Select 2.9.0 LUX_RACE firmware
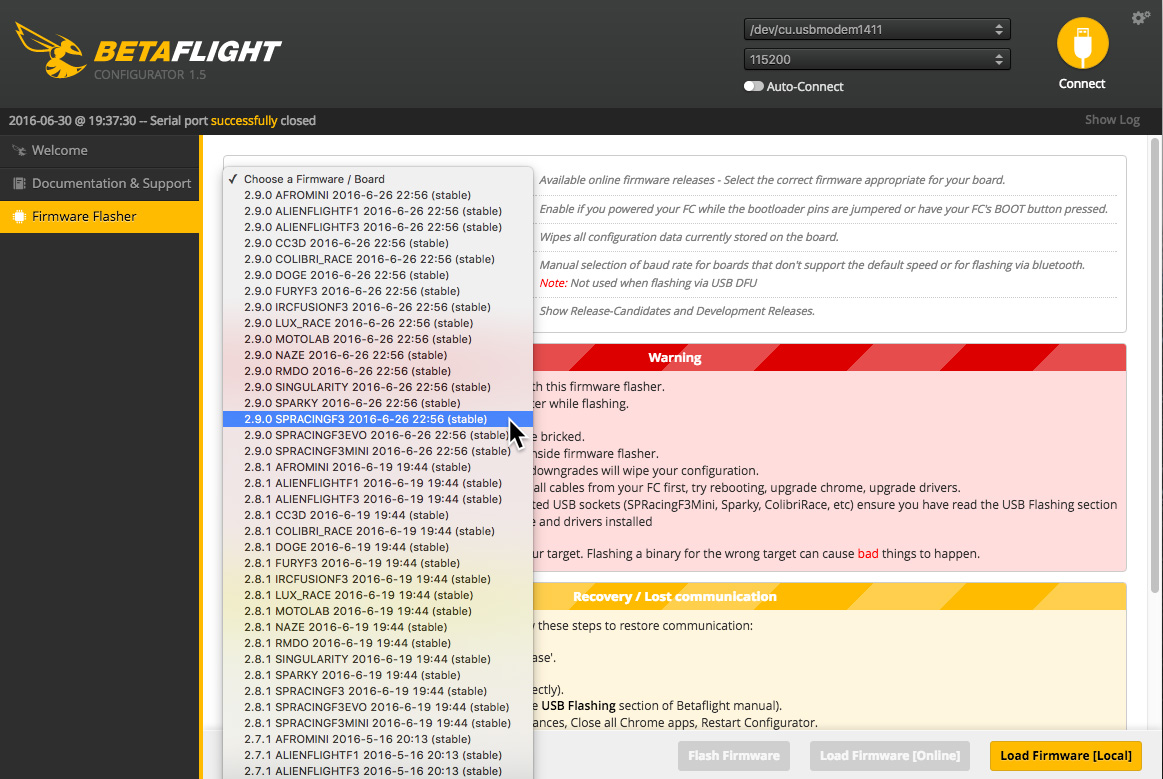1163x779 pixels. click(378, 323)
